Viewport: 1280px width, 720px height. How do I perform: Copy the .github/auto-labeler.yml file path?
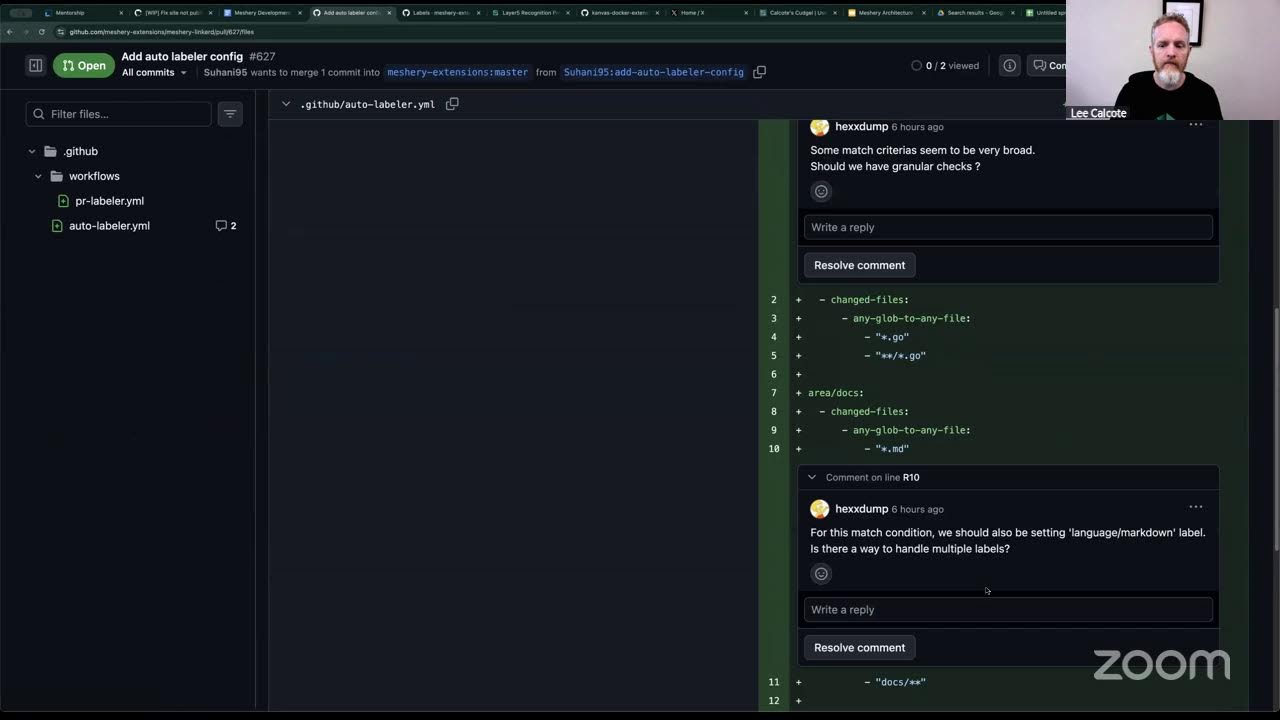(x=452, y=104)
